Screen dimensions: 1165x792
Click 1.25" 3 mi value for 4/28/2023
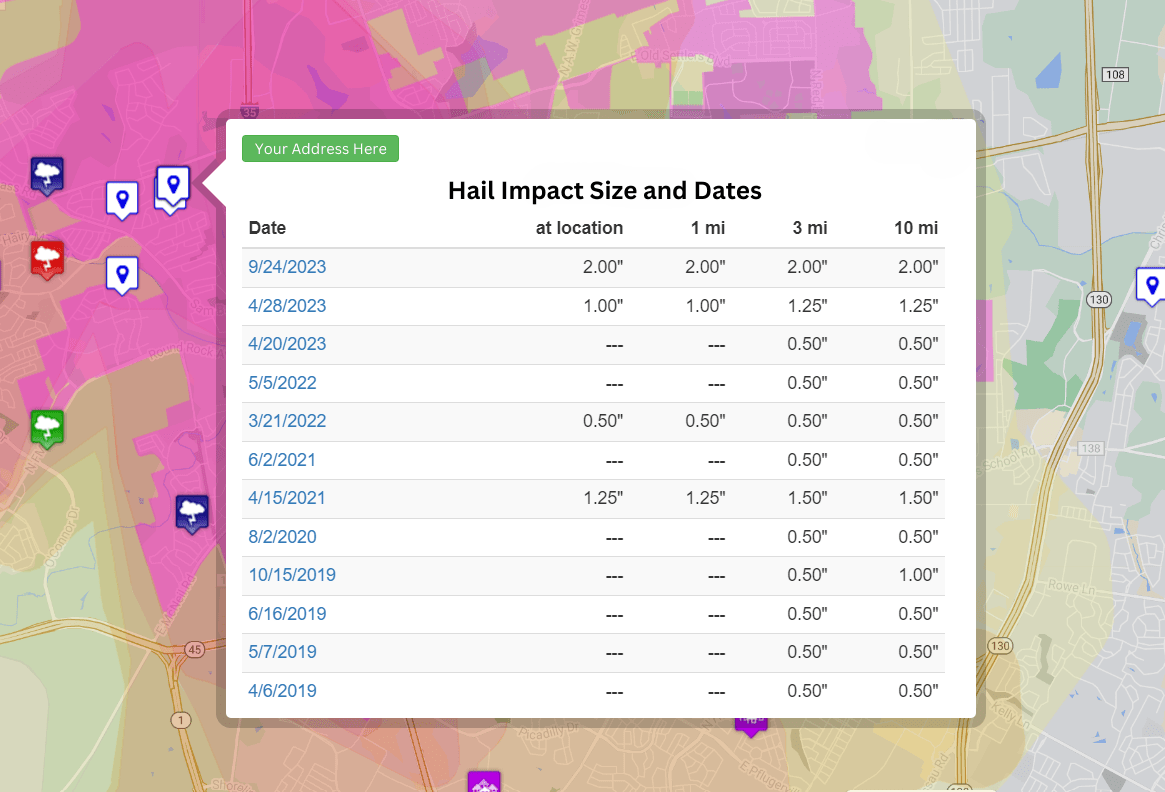coord(808,305)
